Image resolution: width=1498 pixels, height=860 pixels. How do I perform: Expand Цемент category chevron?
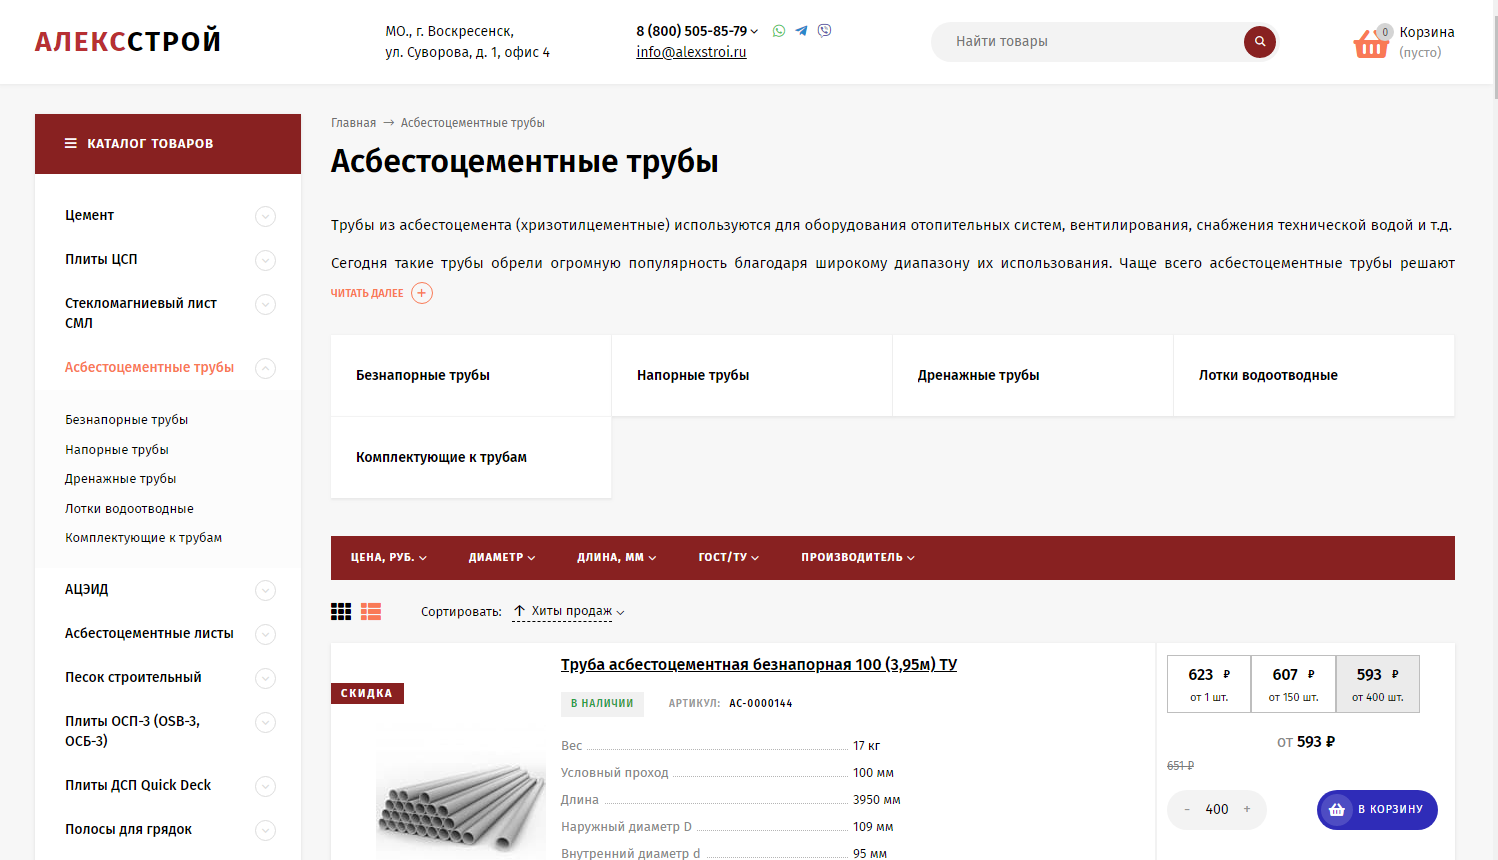pos(265,216)
